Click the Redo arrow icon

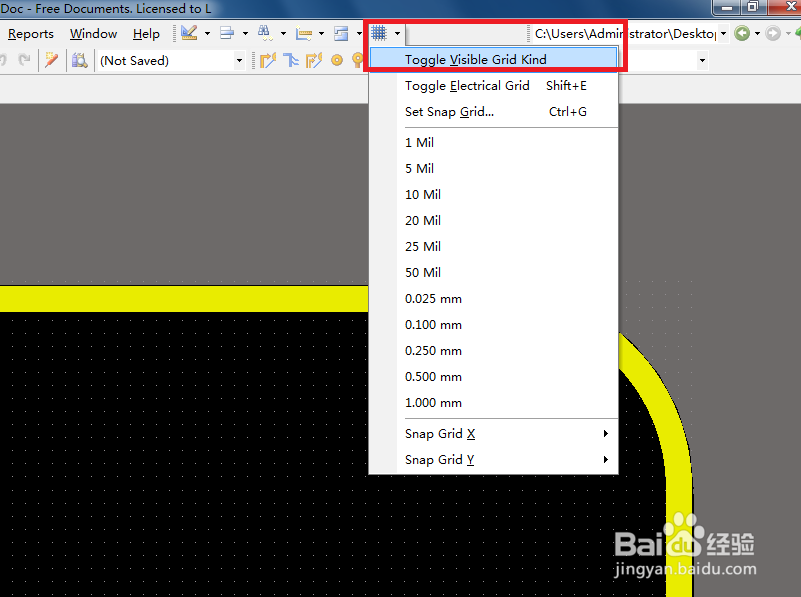point(23,60)
